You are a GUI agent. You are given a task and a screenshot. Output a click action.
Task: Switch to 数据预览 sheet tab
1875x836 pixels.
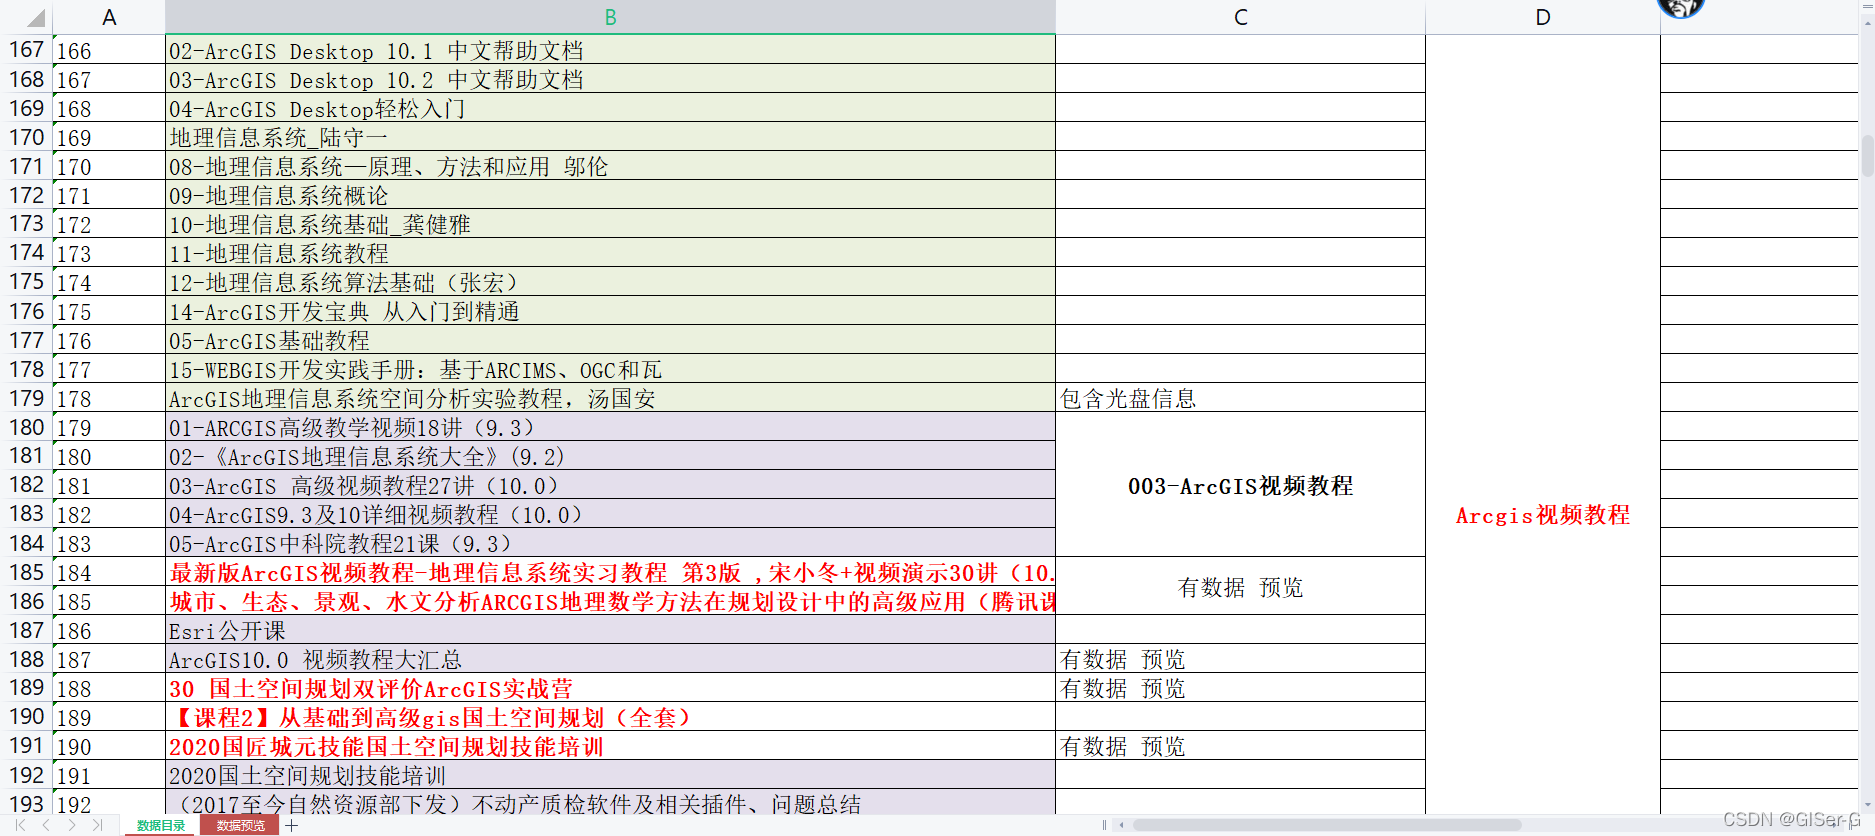[x=241, y=825]
